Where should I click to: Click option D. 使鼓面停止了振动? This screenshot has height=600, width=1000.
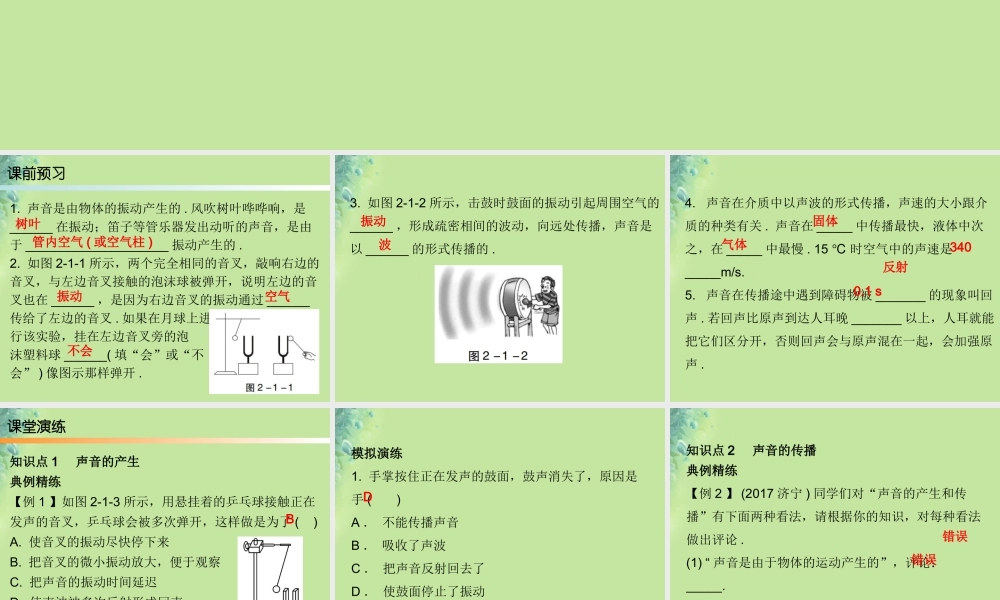click(418, 591)
